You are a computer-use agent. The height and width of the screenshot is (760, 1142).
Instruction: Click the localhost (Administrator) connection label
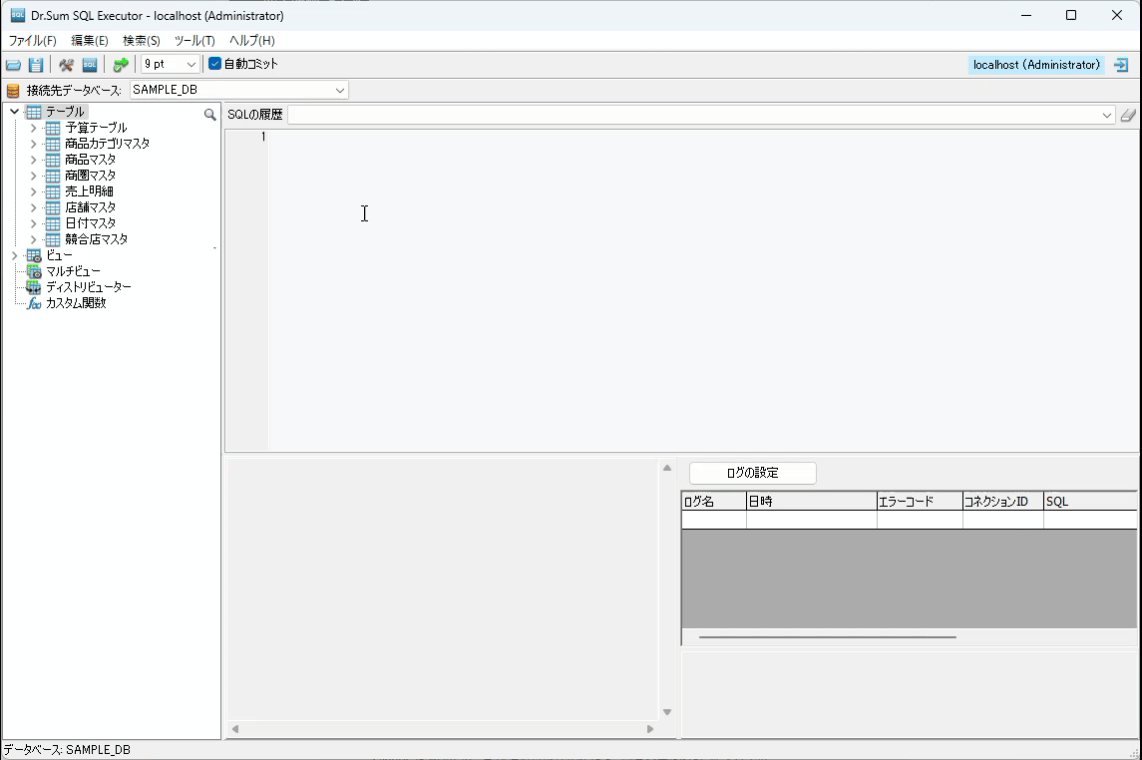(x=1036, y=65)
